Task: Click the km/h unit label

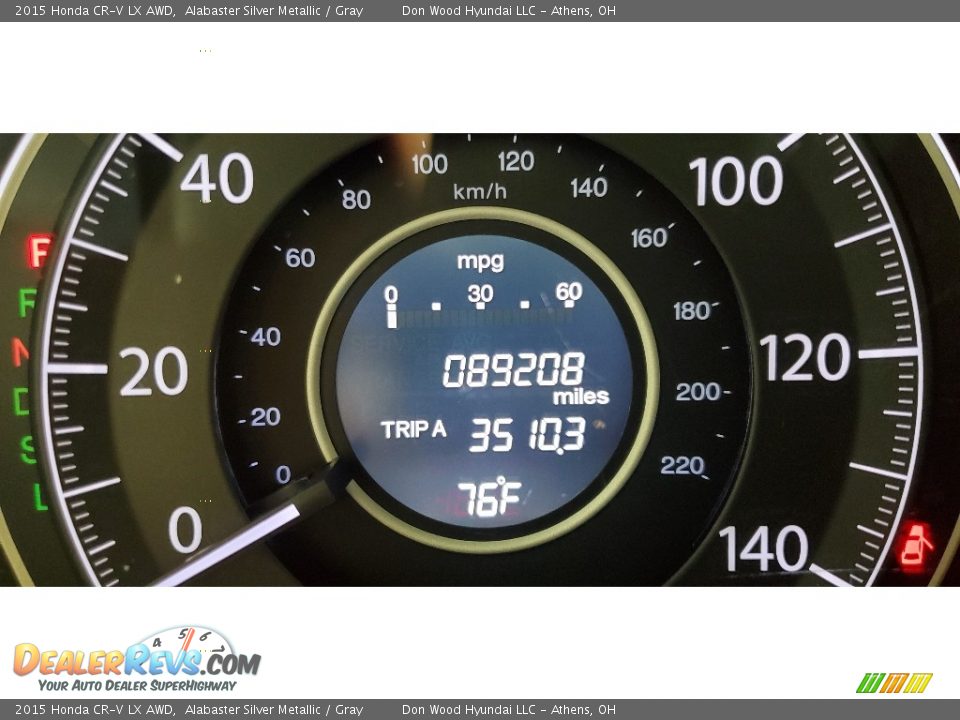Action: pyautogui.click(x=480, y=191)
